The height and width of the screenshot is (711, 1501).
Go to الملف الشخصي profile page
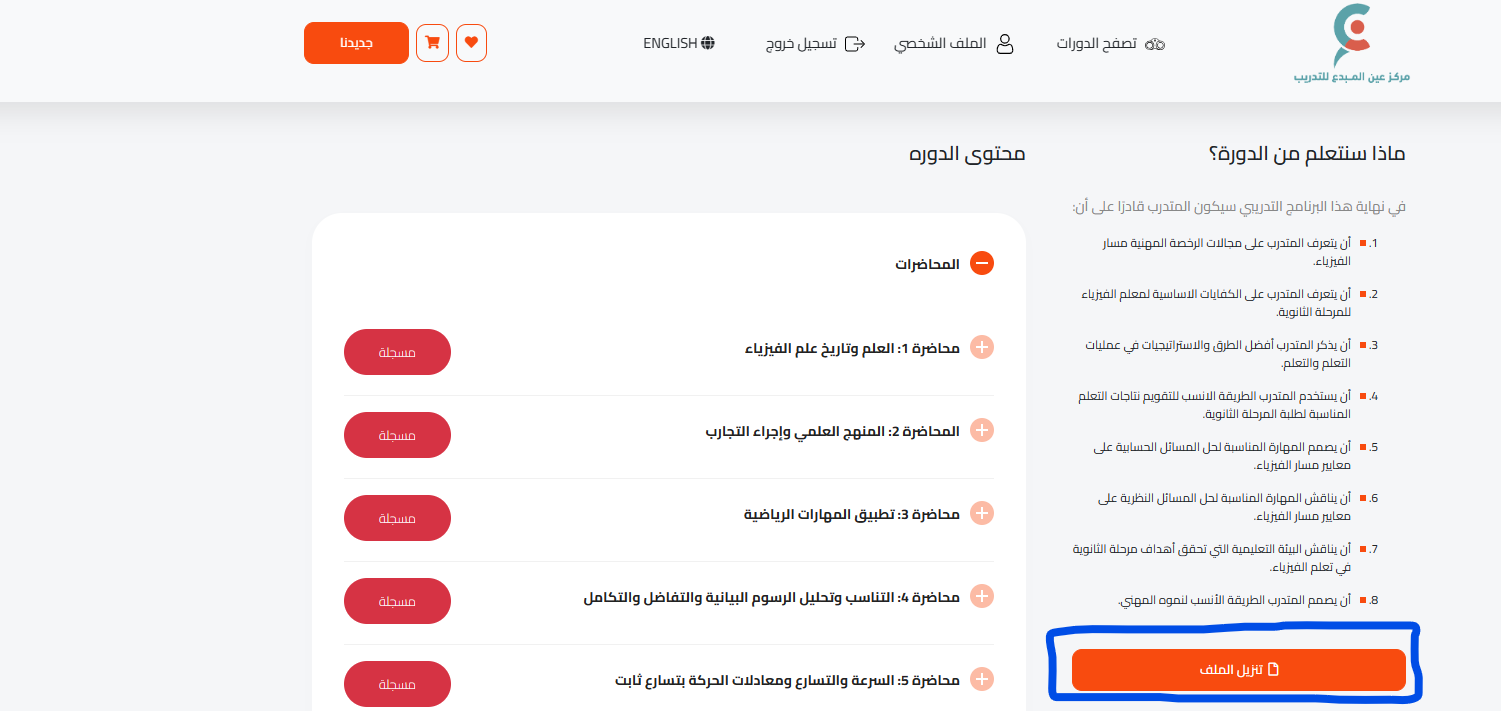click(940, 44)
